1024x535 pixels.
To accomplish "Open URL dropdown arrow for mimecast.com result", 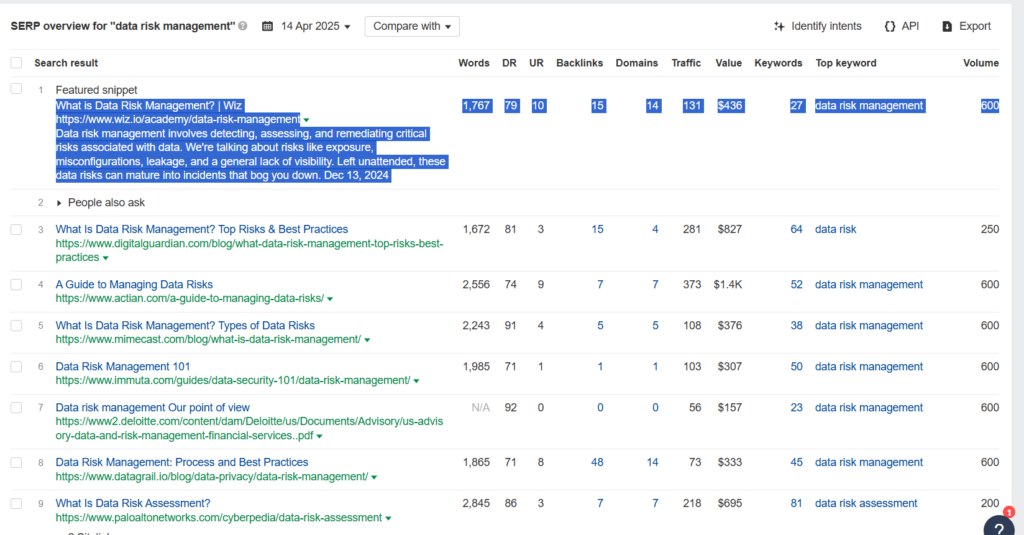I will point(367,340).
